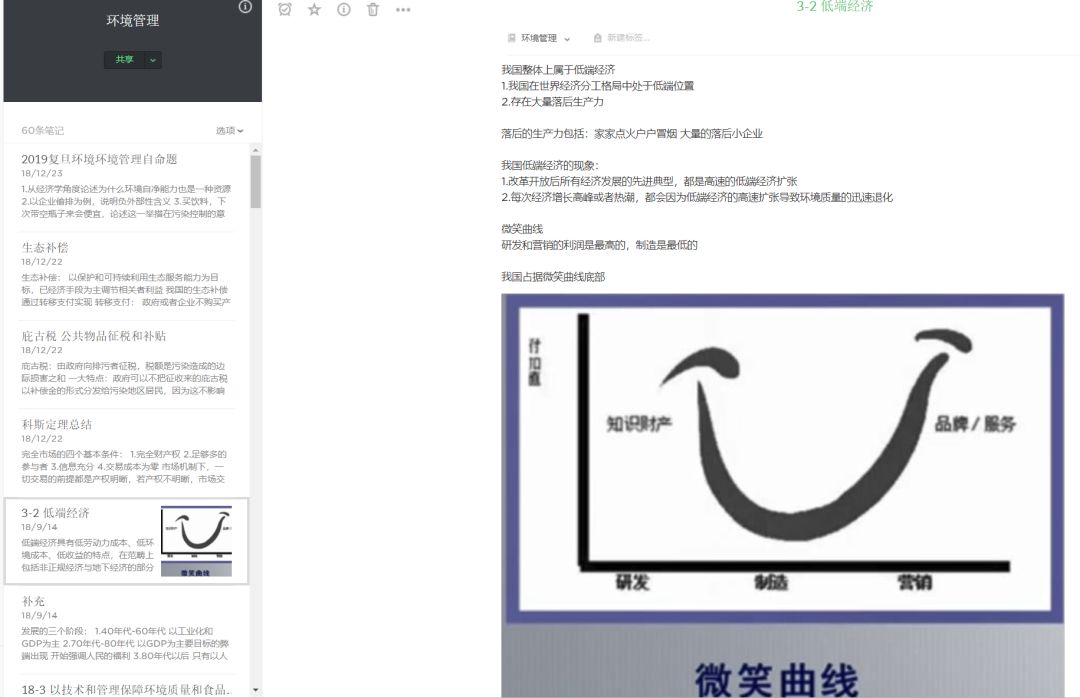This screenshot has height=698, width=1080.
Task: Click the smile curve thumbnail in note list
Action: click(x=196, y=541)
